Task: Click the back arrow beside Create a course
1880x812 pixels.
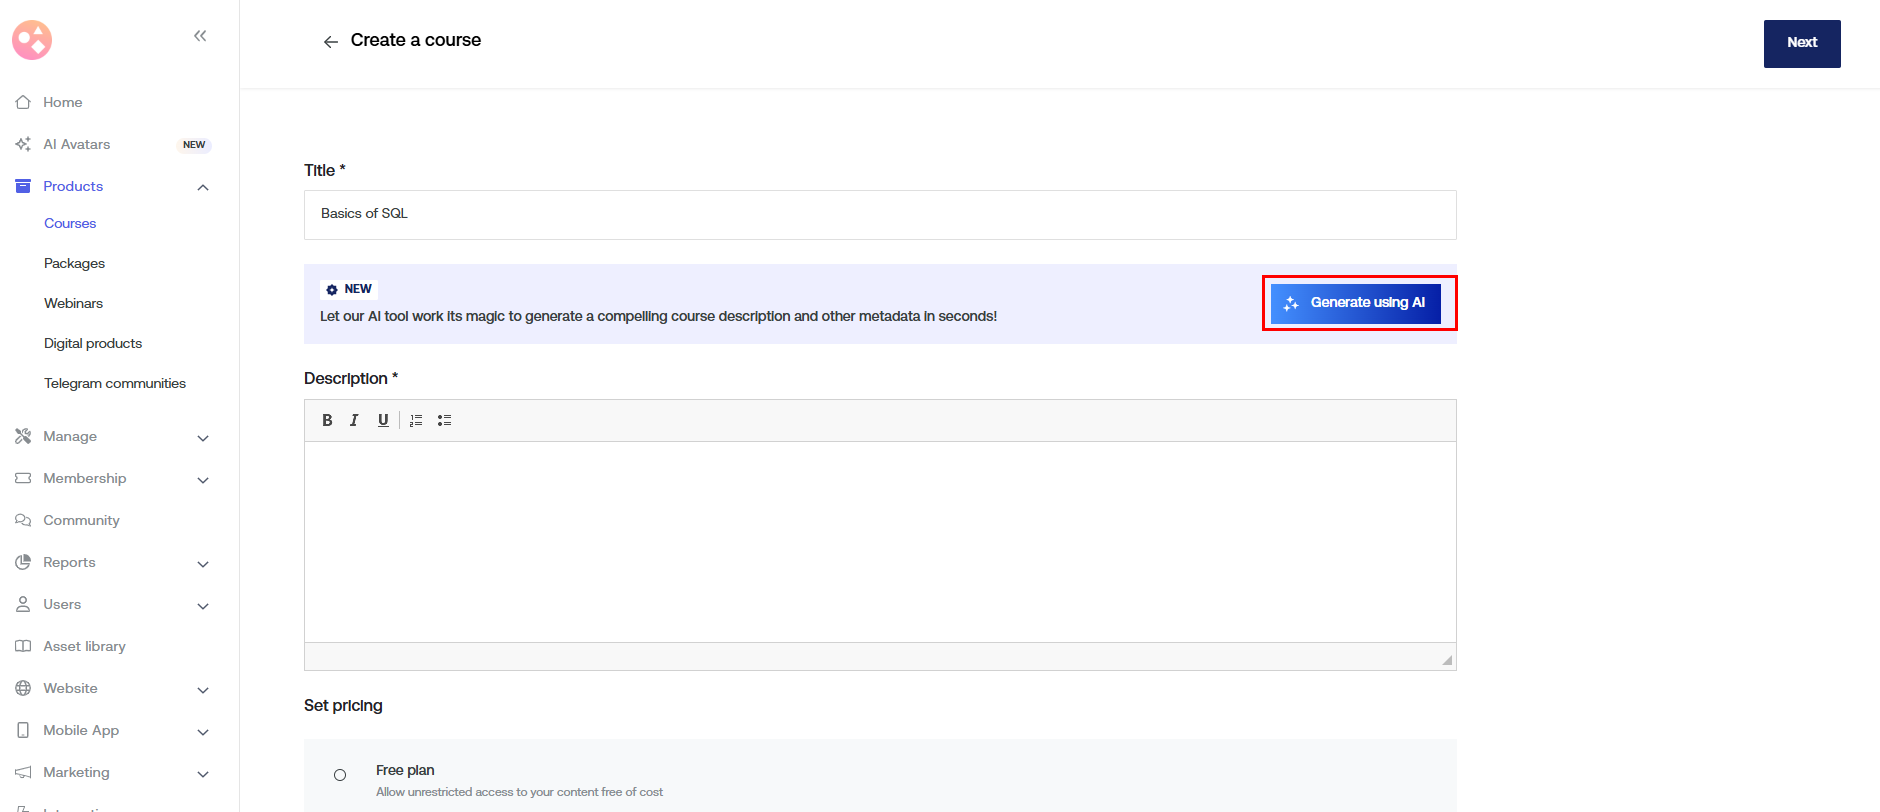Action: 330,42
